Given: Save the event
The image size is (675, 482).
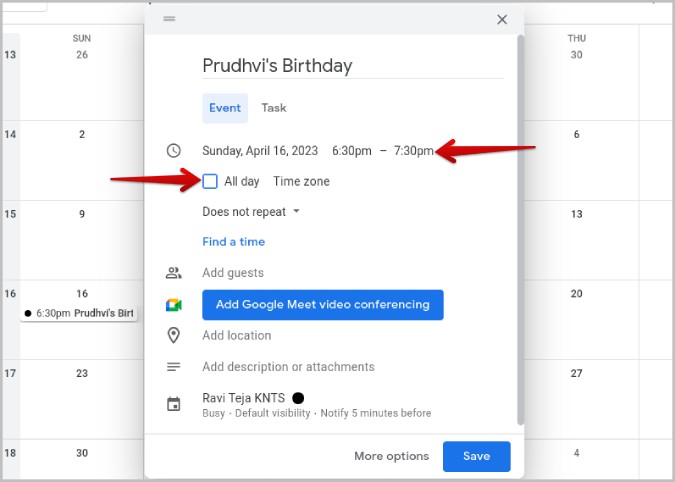Looking at the screenshot, I should click(x=477, y=456).
